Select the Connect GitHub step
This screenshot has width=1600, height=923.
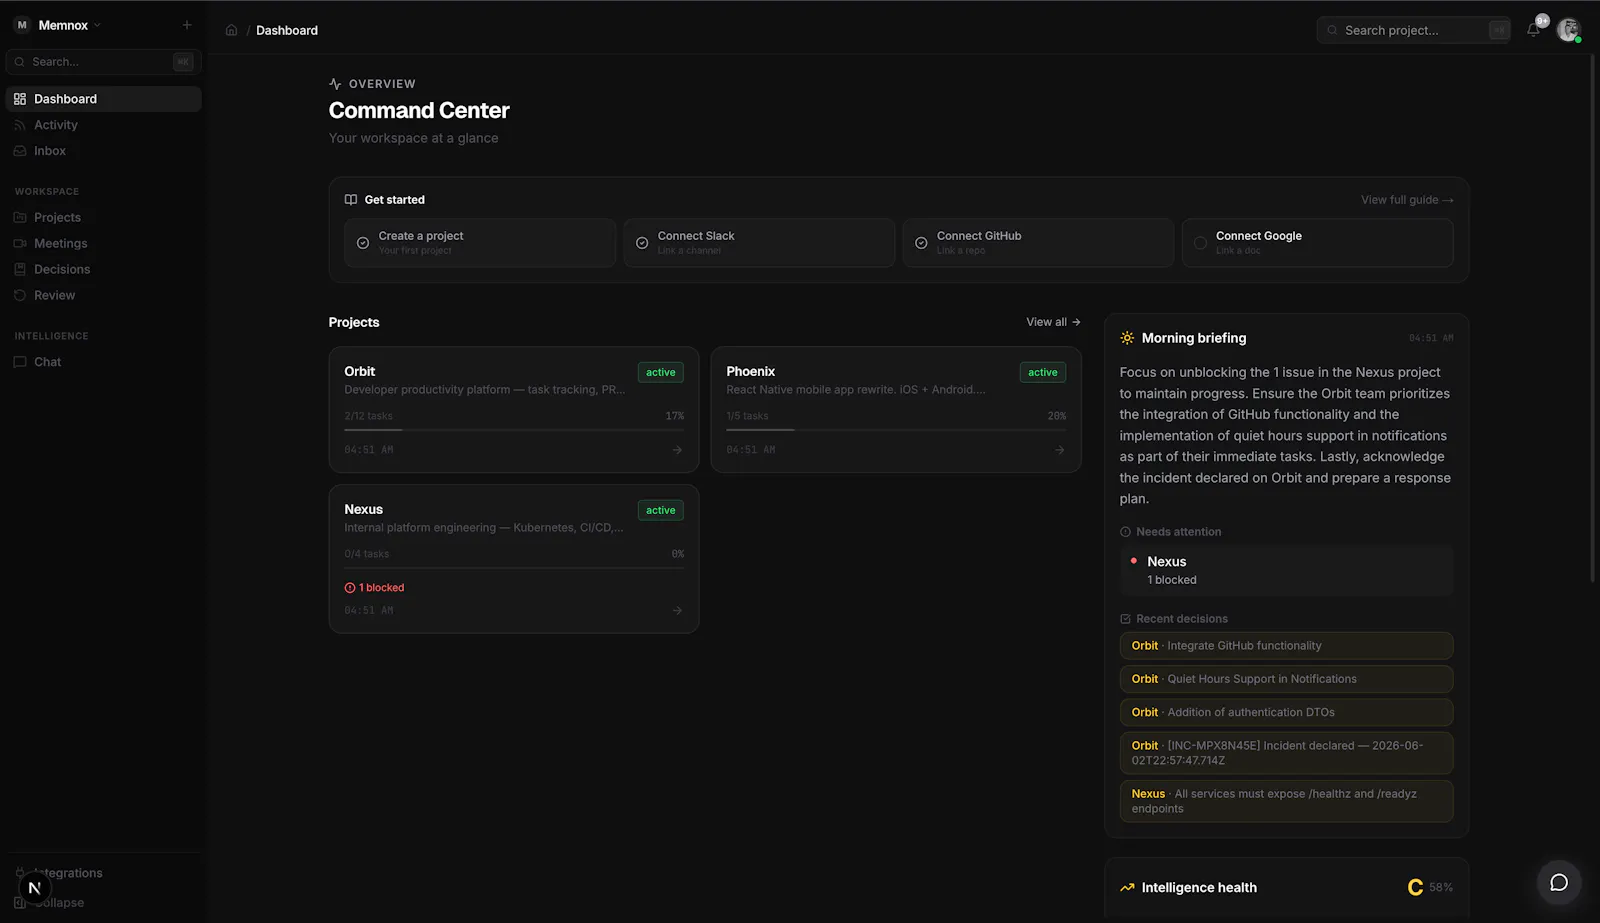tap(1038, 243)
